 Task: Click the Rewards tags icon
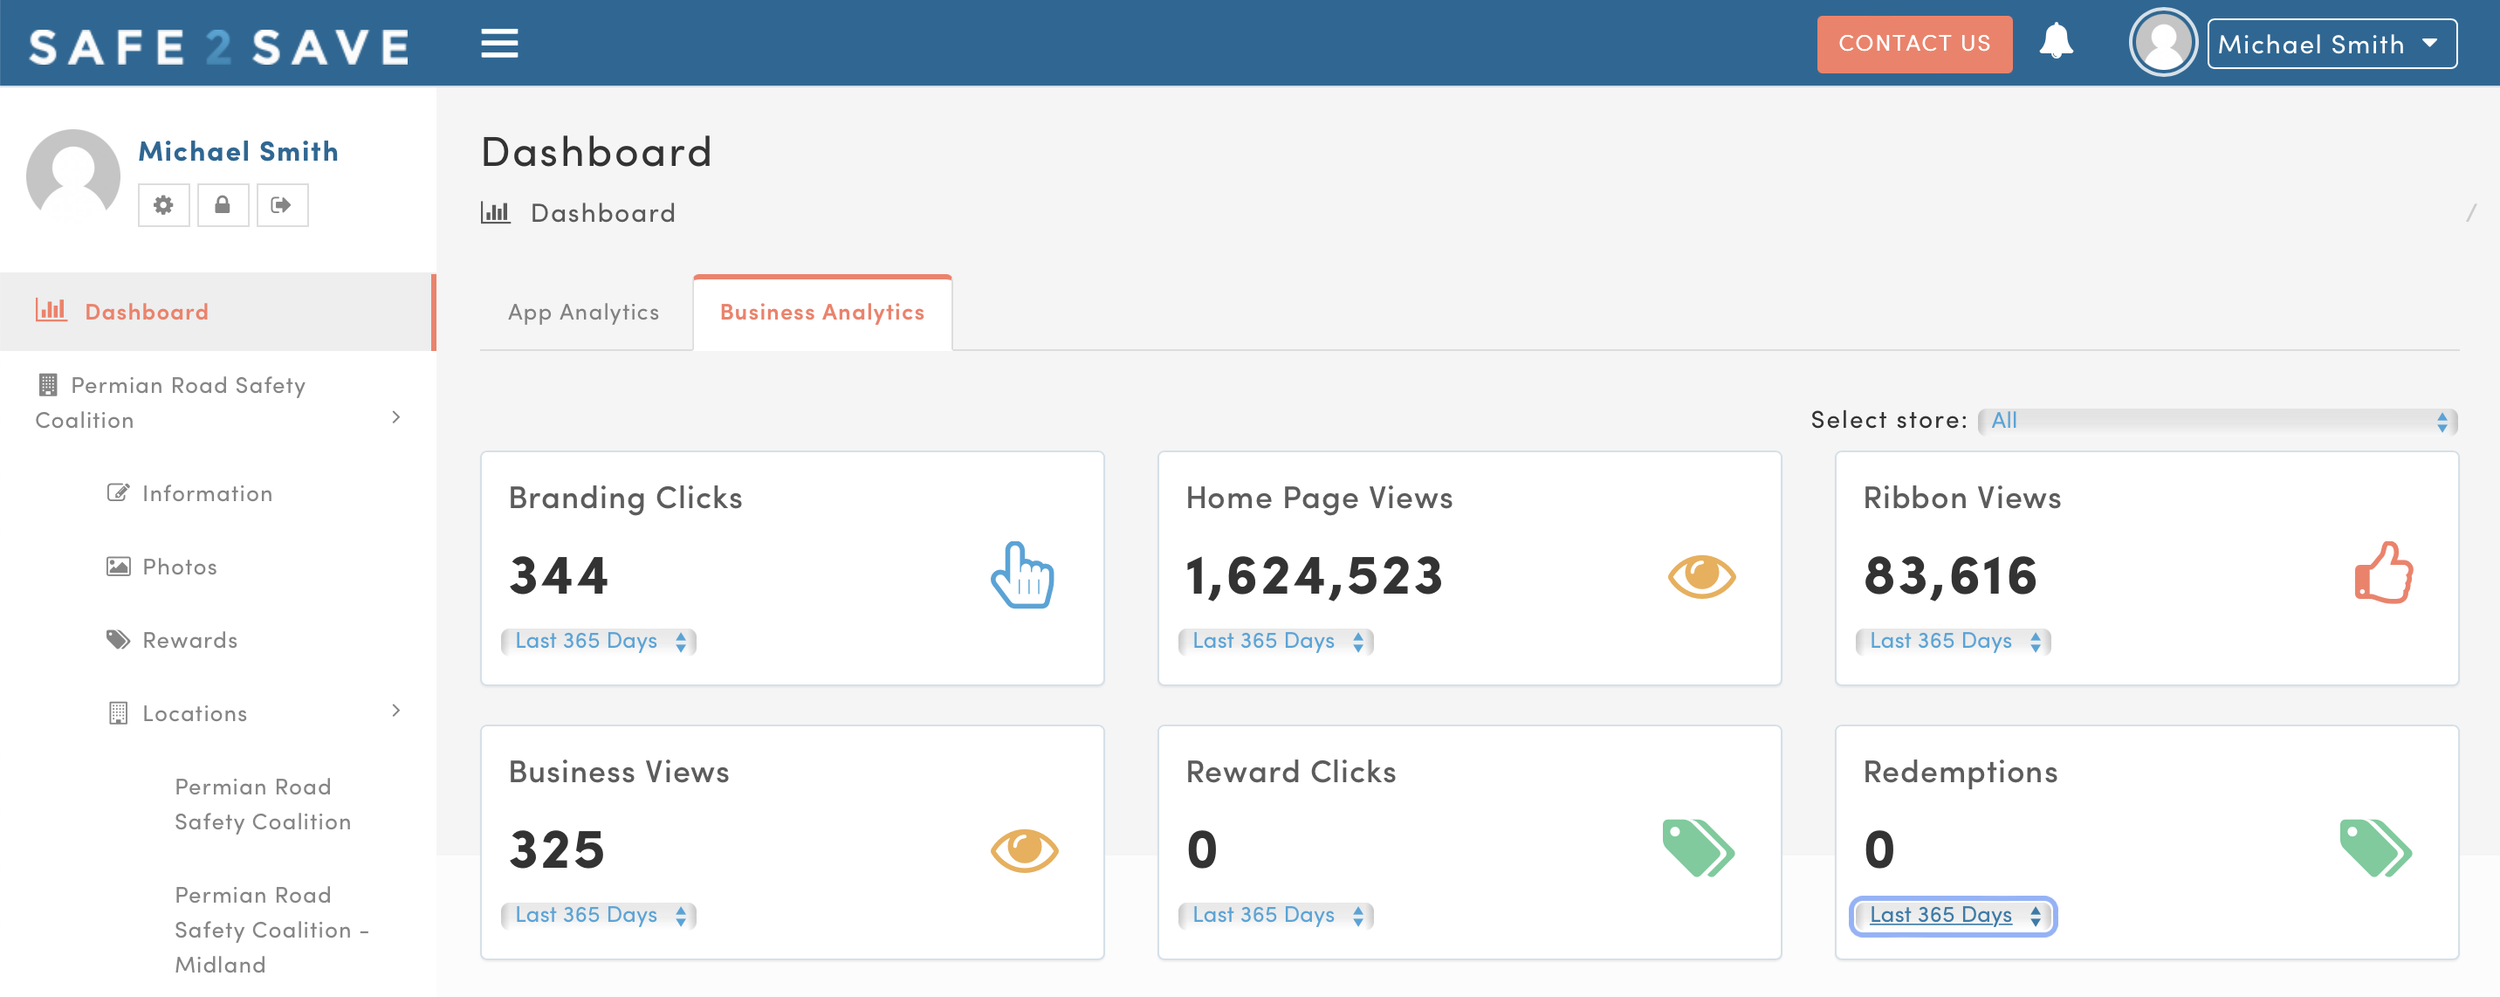(x=118, y=640)
